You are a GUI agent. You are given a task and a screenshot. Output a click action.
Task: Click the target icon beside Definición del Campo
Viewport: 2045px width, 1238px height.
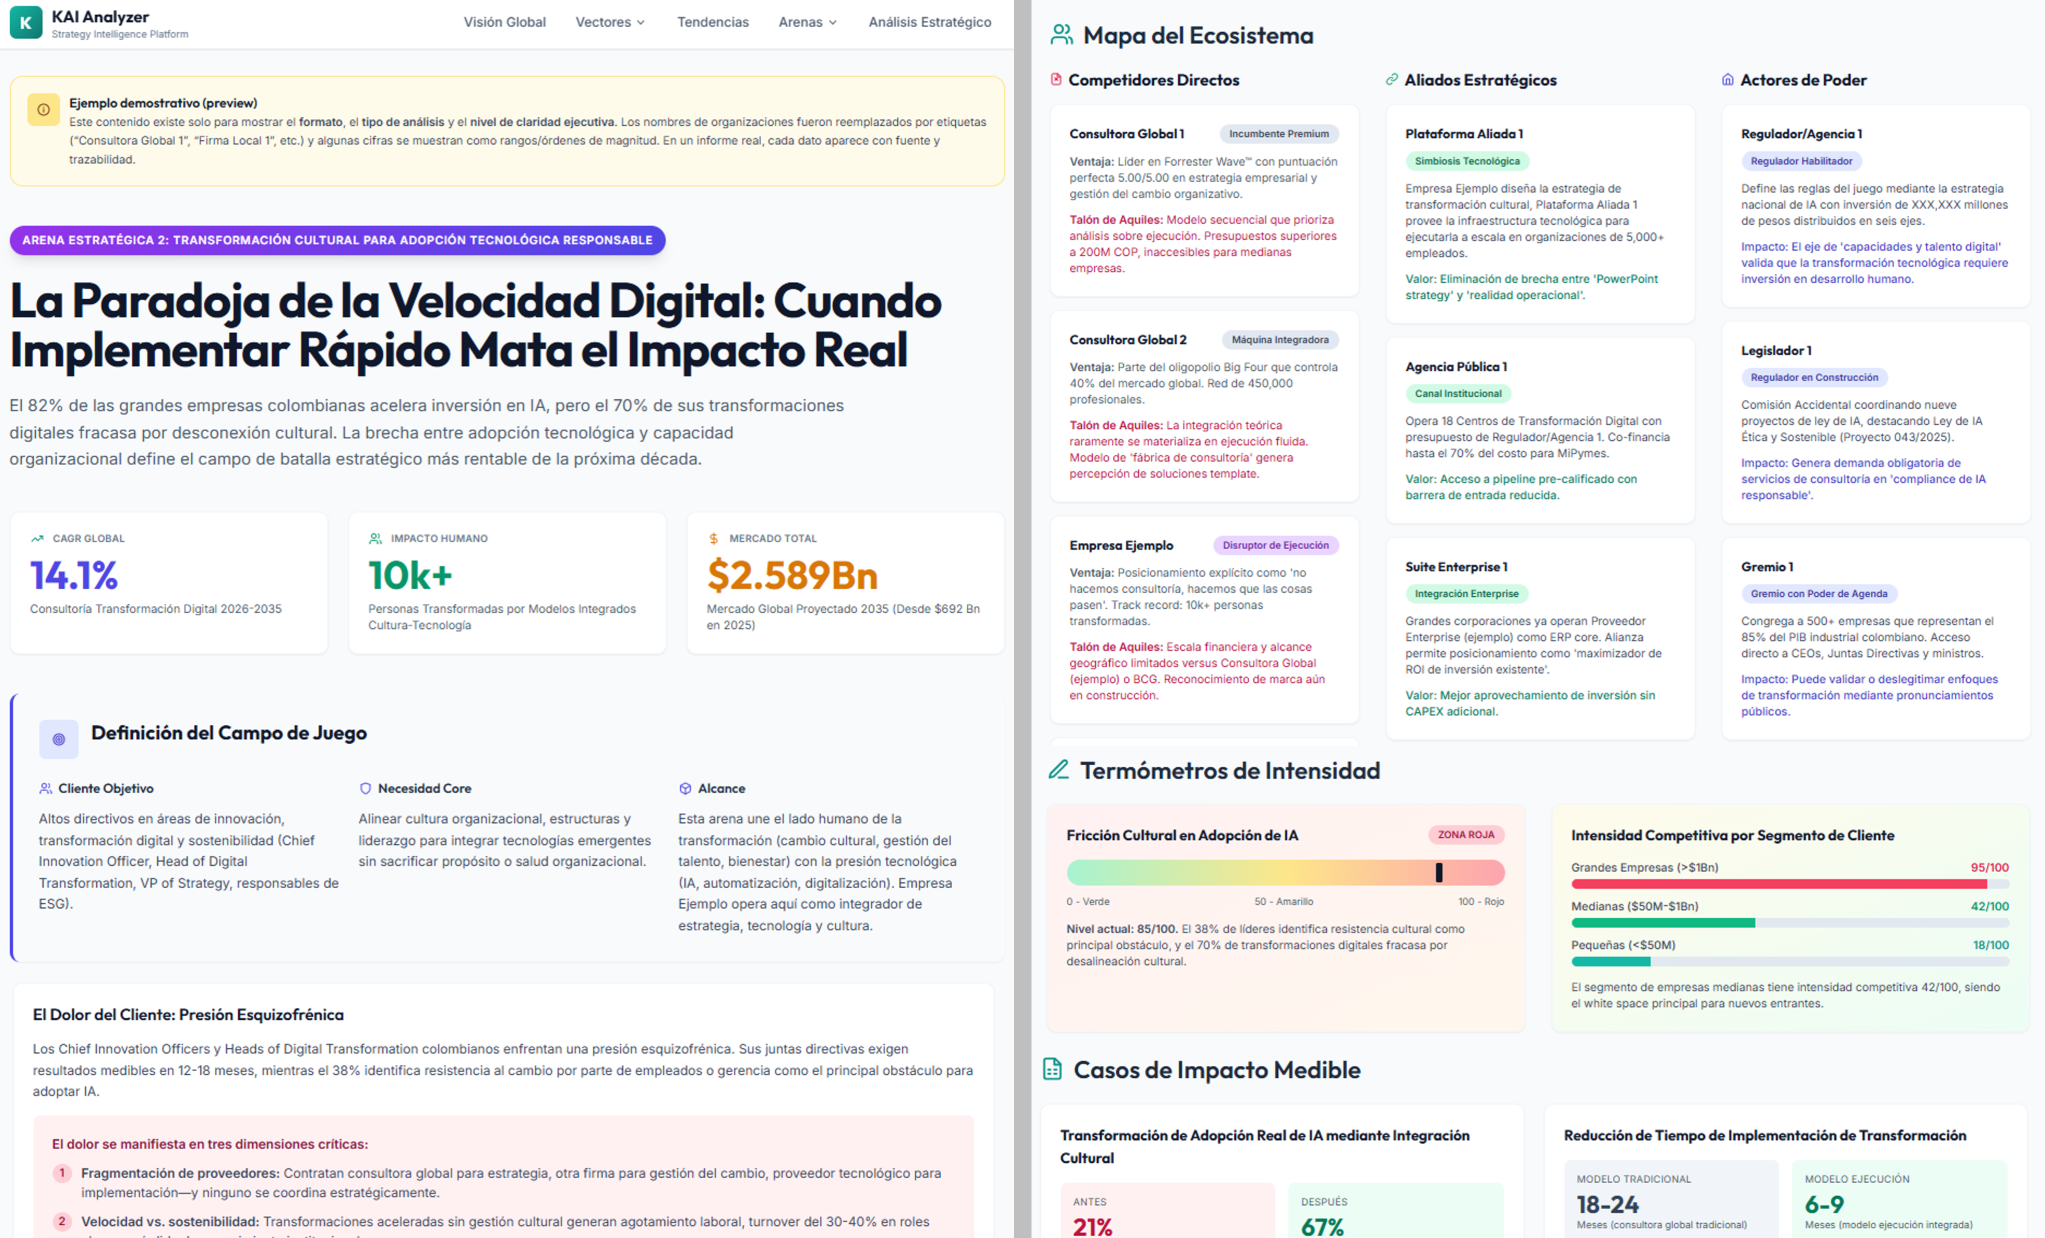click(x=59, y=739)
